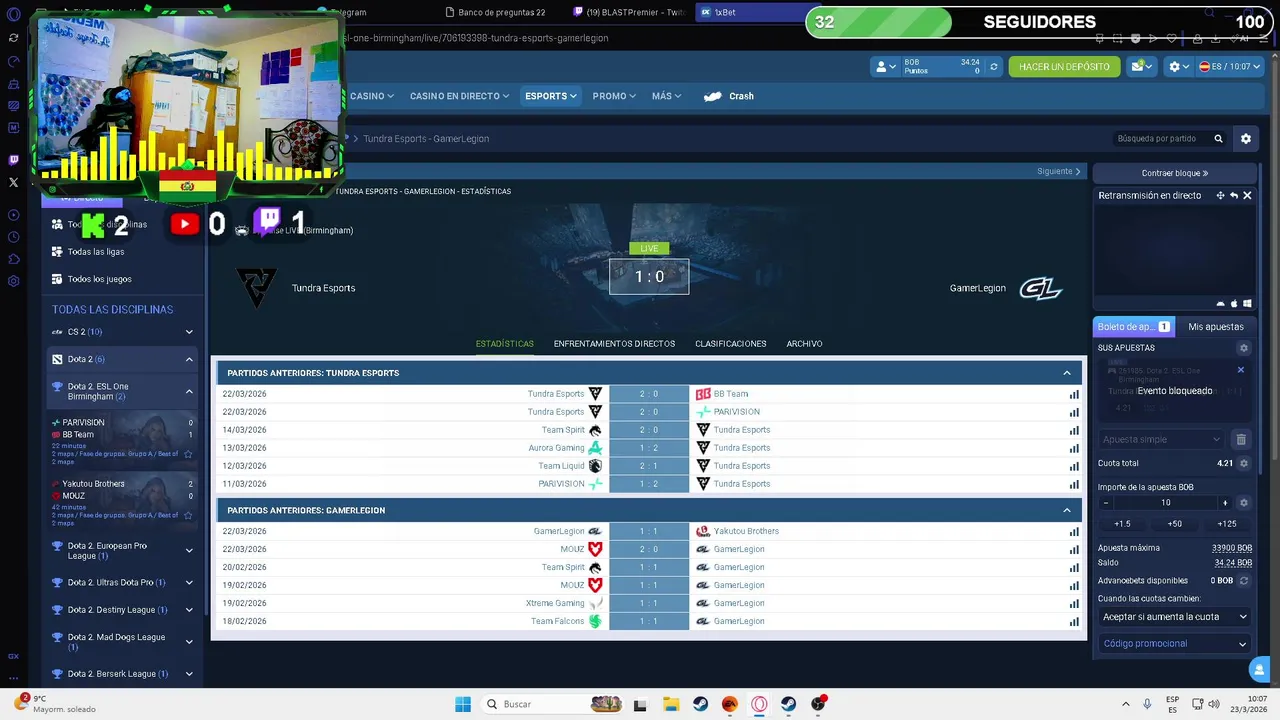Expand the CS 2 discipline list

click(x=189, y=332)
